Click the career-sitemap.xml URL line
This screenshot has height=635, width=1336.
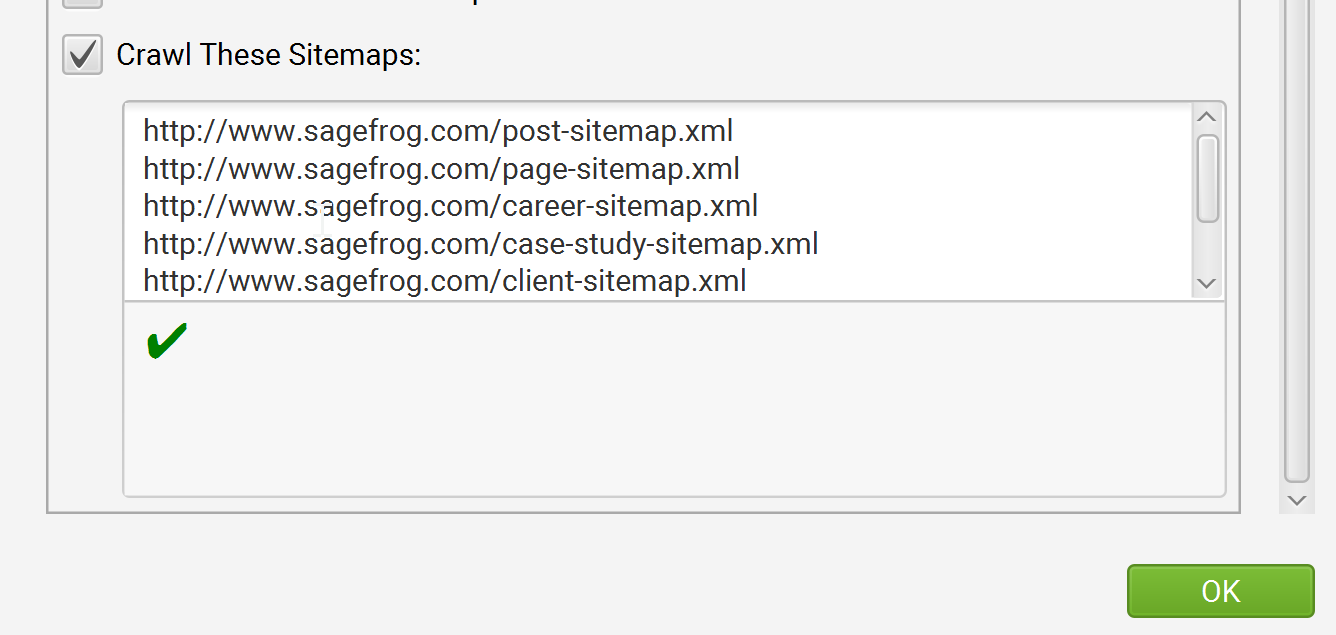point(450,206)
